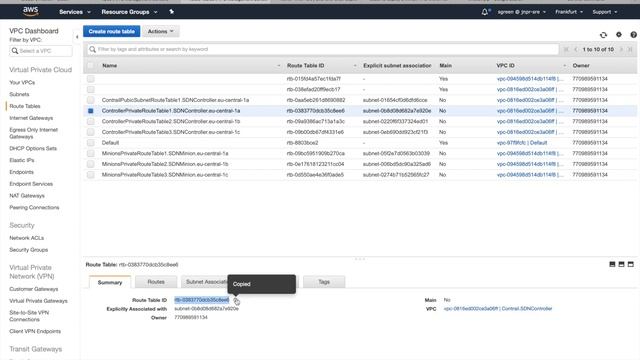This screenshot has height=360, width=640.
Task: Open the Frankfurt region dropdown
Action: pos(569,12)
